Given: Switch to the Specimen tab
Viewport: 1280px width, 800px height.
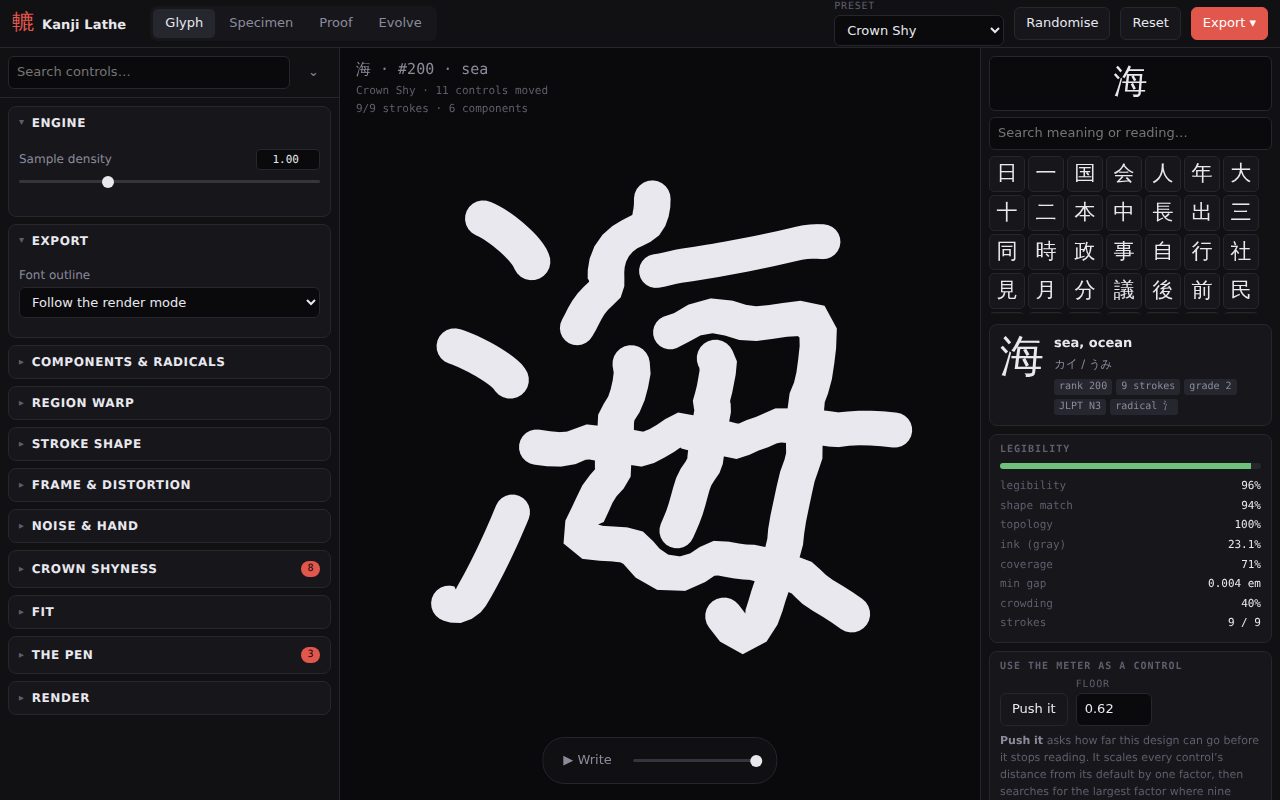Looking at the screenshot, I should [261, 23].
